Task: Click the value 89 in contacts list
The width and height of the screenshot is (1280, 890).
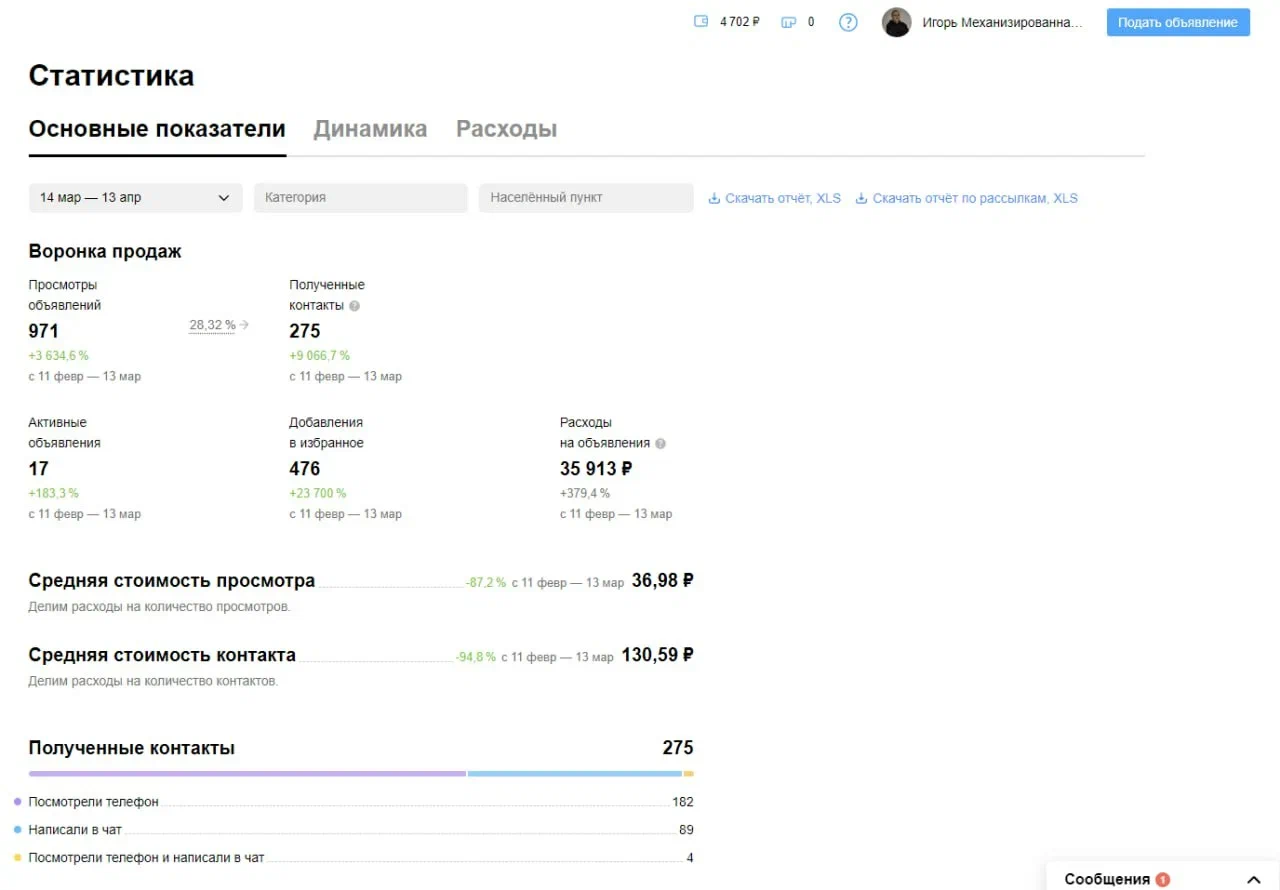Action: point(686,830)
